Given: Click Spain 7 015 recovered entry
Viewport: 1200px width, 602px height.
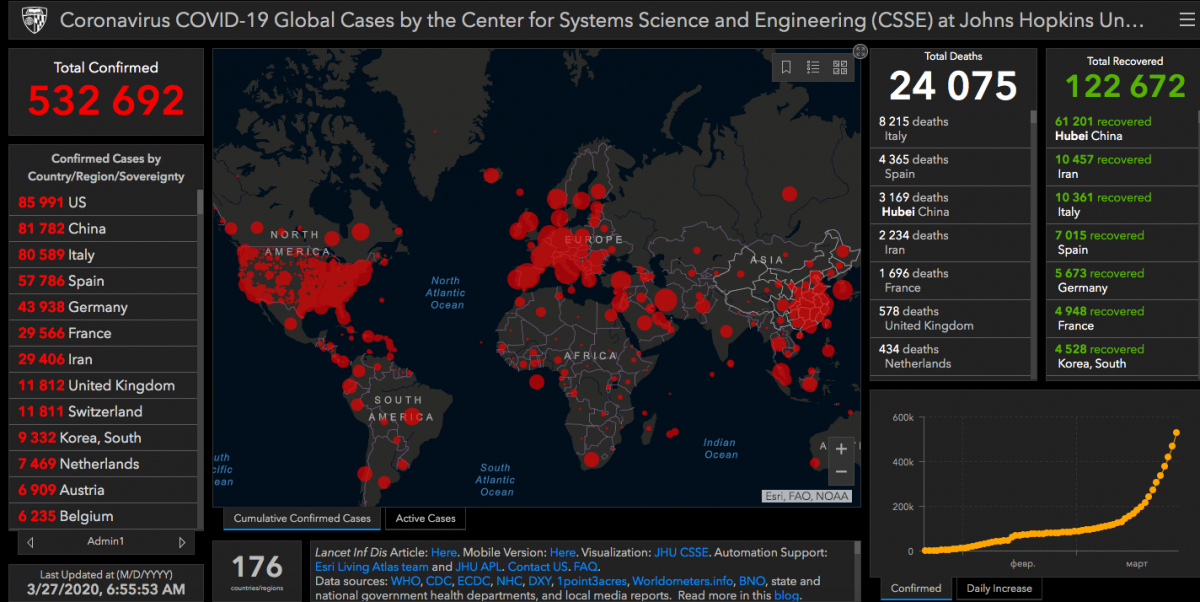Looking at the screenshot, I should (1120, 243).
